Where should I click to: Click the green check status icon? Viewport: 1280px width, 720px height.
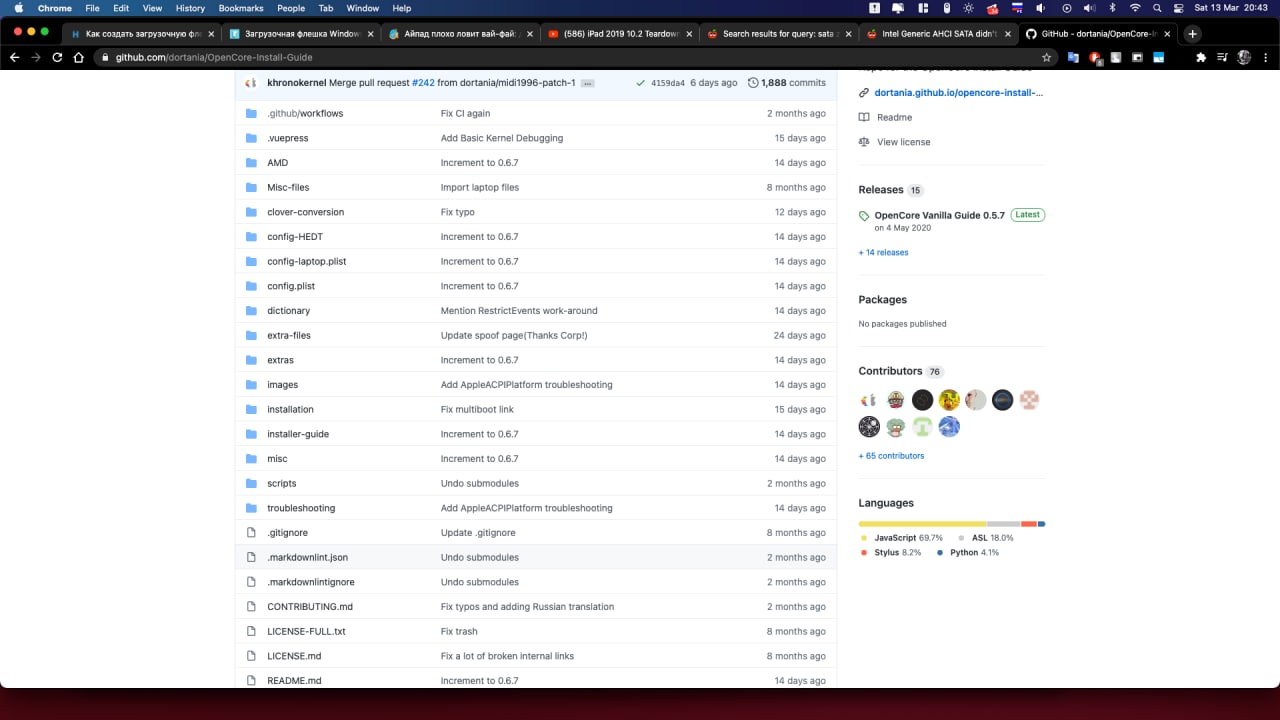pyautogui.click(x=640, y=83)
